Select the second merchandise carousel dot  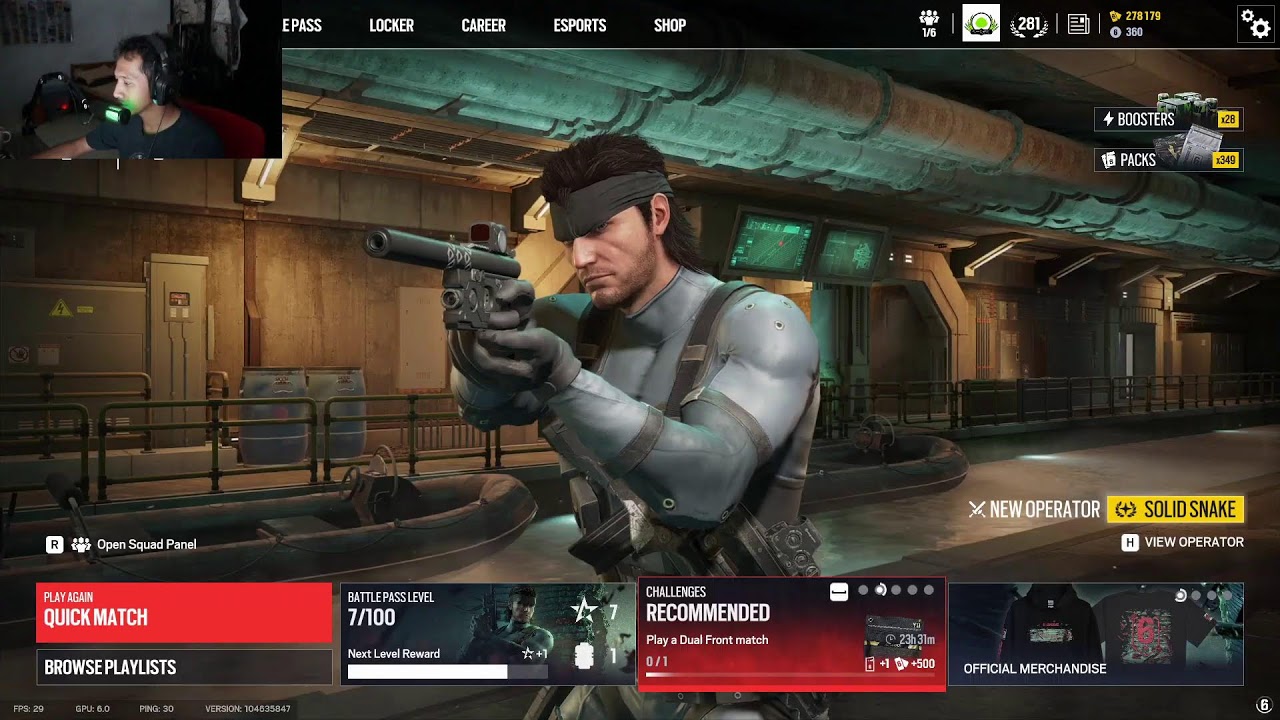tap(1196, 596)
